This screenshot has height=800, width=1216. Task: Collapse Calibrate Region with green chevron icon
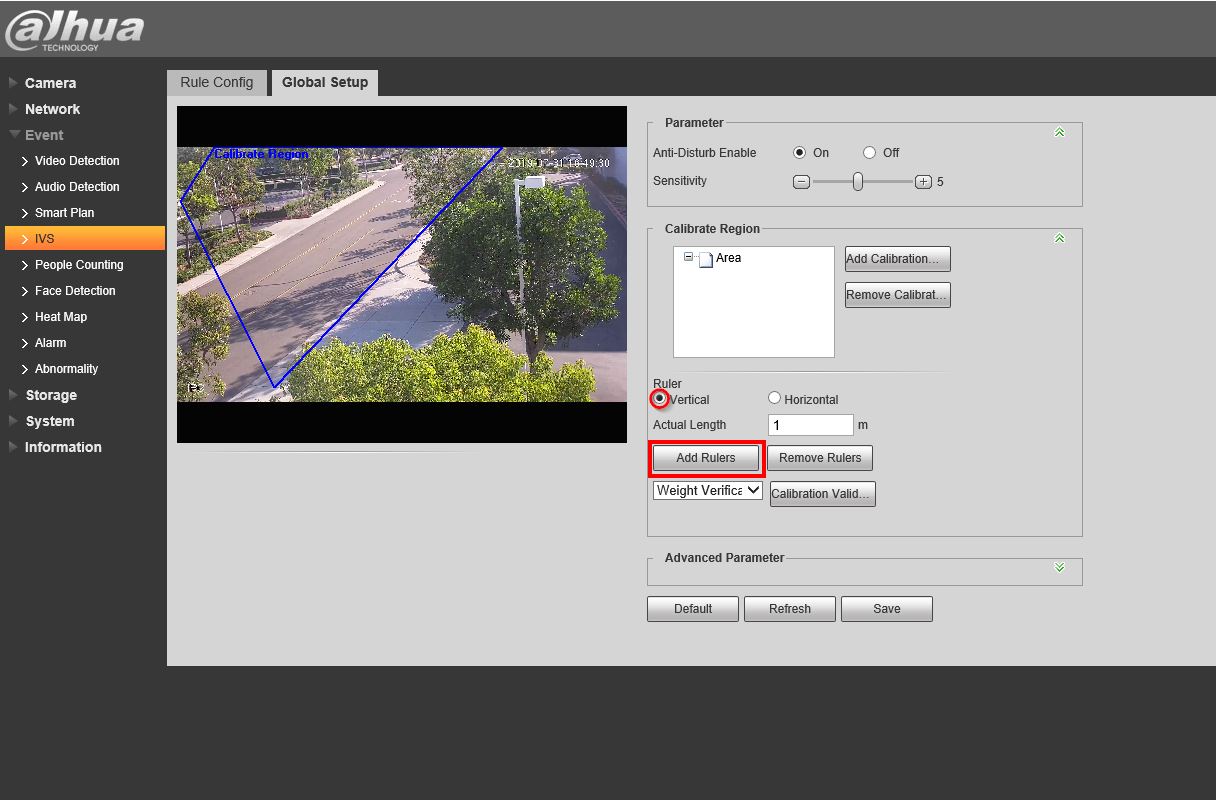tap(1059, 239)
